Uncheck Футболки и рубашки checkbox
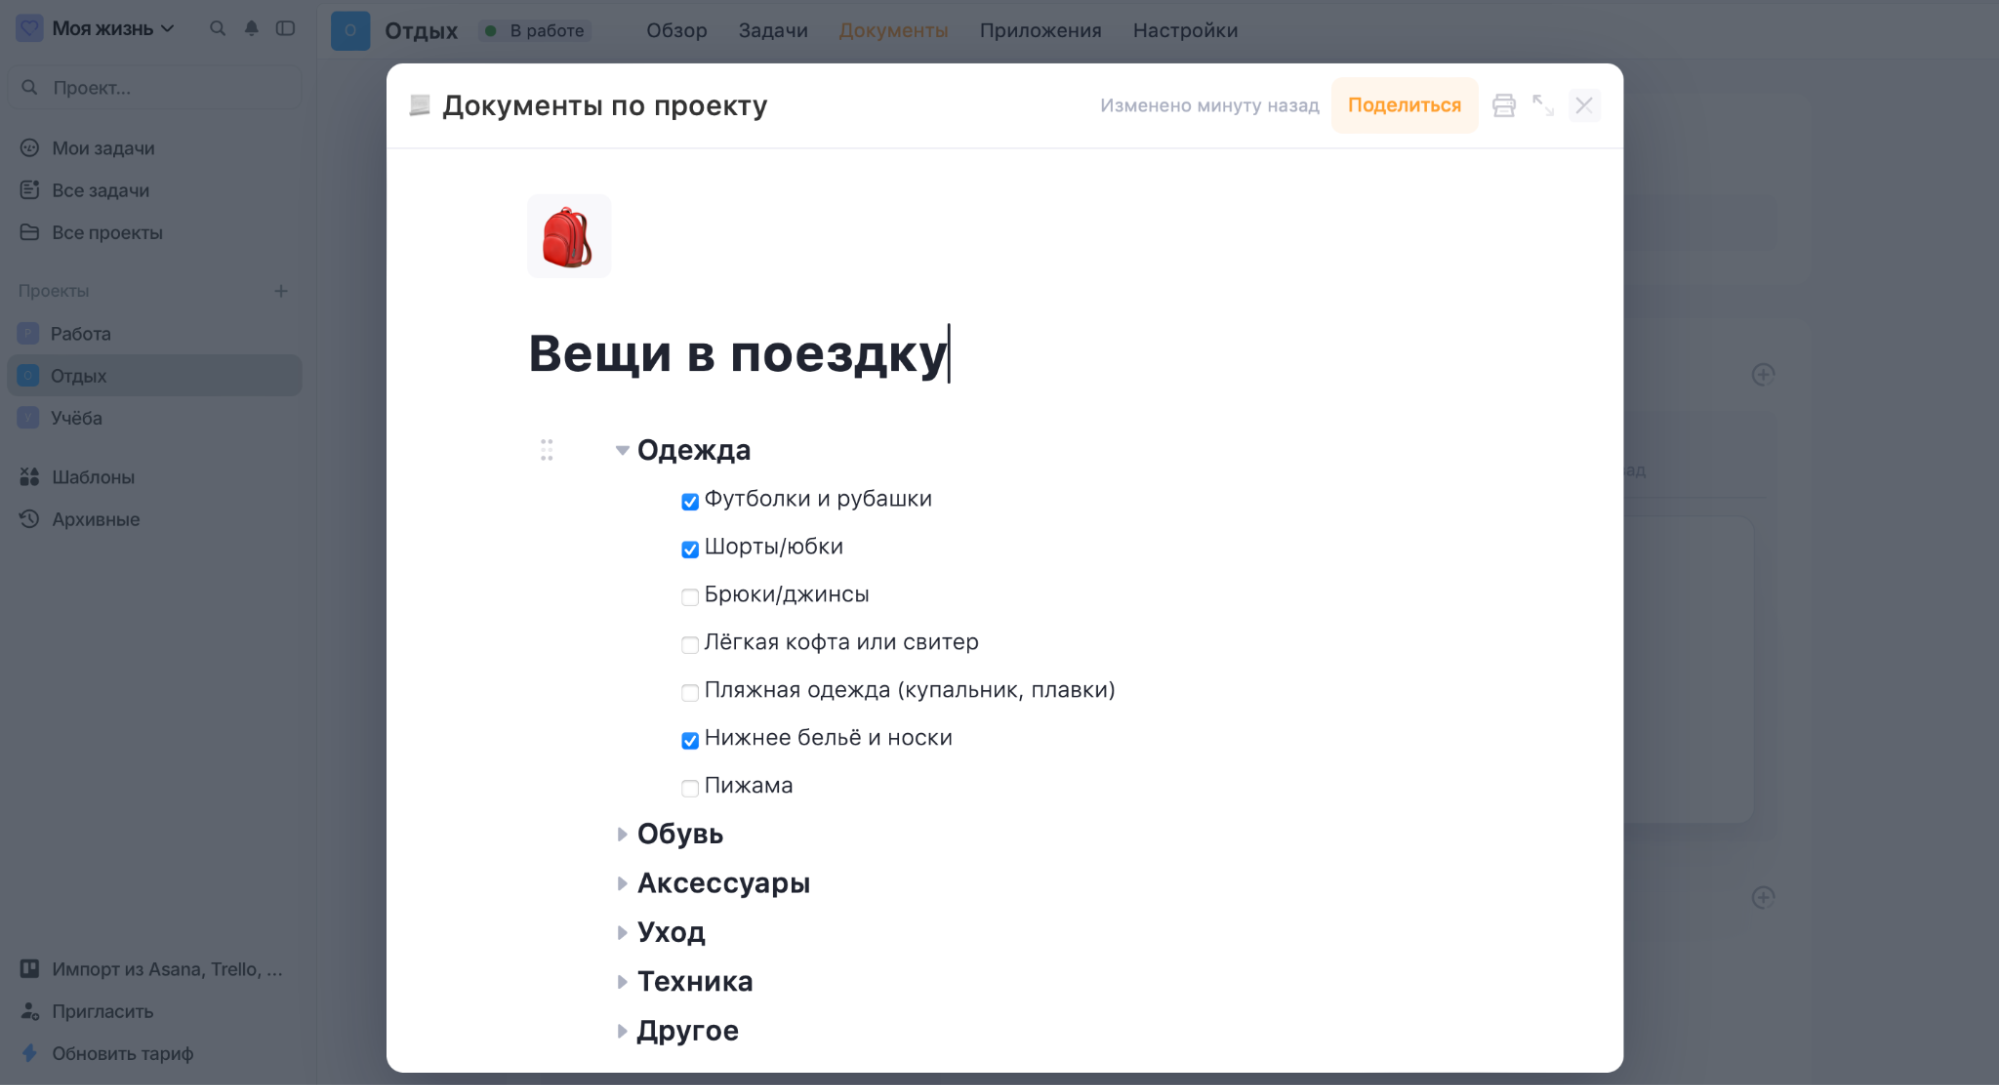The height and width of the screenshot is (1086, 1999). click(x=690, y=501)
